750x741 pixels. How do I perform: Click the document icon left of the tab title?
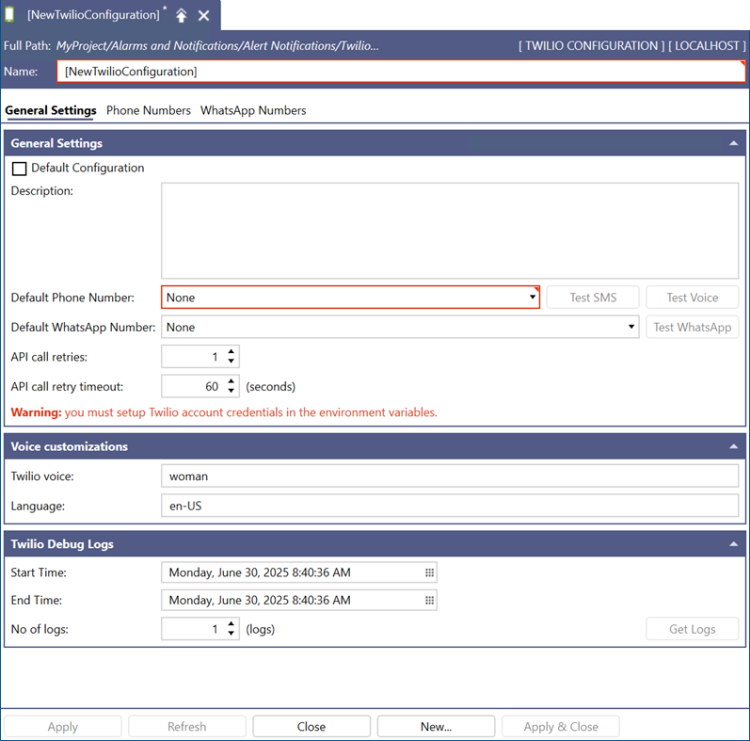click(x=10, y=15)
